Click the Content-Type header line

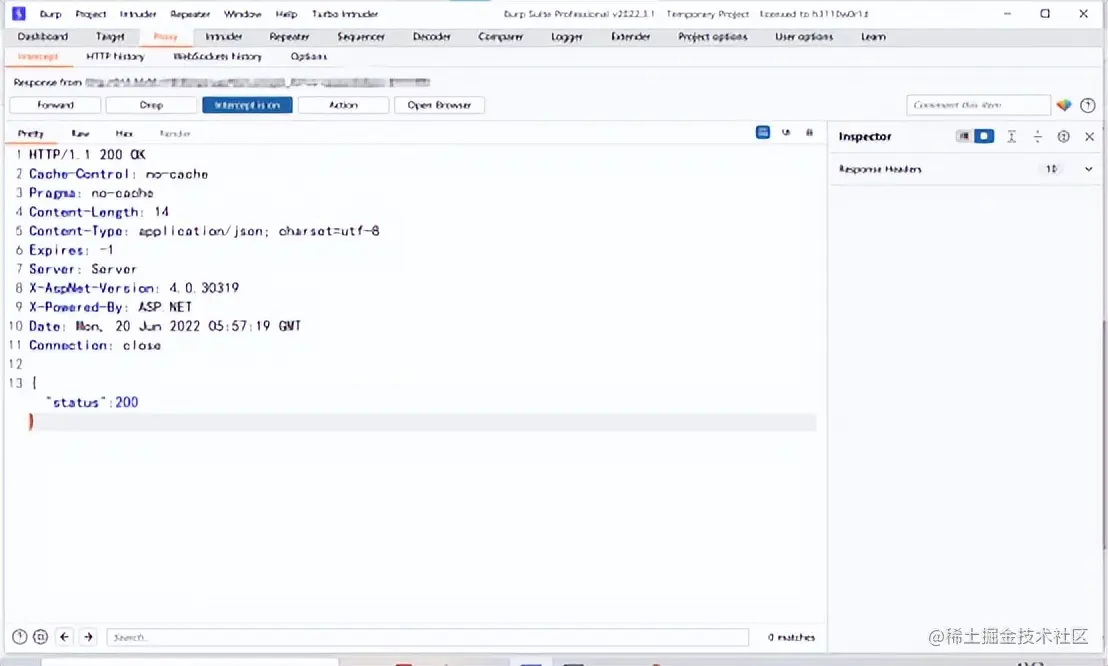204,230
